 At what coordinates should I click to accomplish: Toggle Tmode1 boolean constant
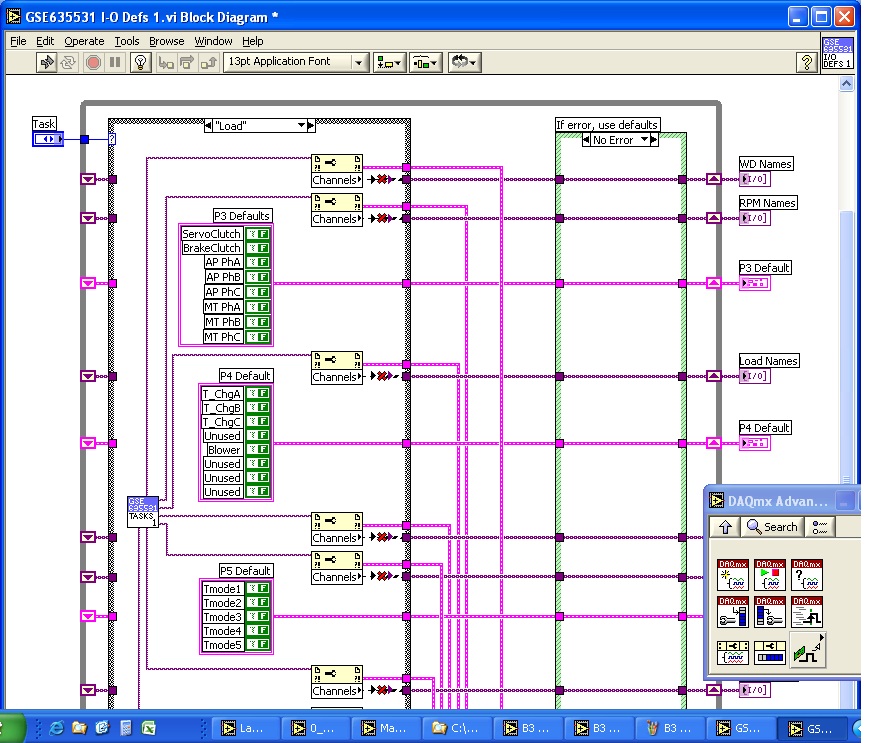[259, 589]
